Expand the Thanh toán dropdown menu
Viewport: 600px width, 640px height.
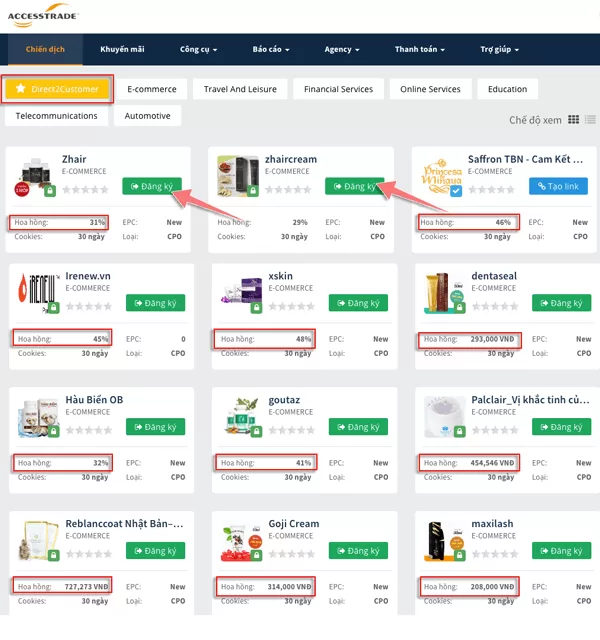(x=420, y=49)
